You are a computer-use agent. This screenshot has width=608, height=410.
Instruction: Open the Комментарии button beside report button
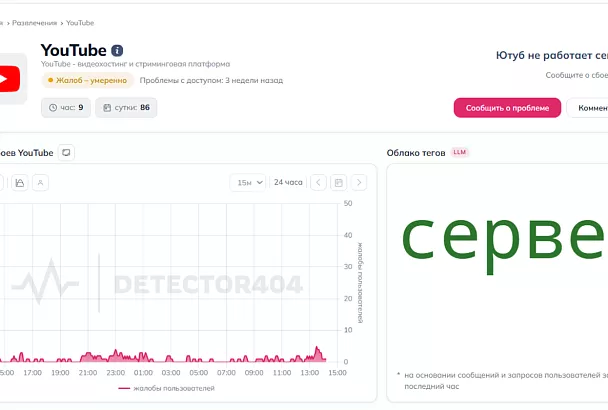click(587, 108)
